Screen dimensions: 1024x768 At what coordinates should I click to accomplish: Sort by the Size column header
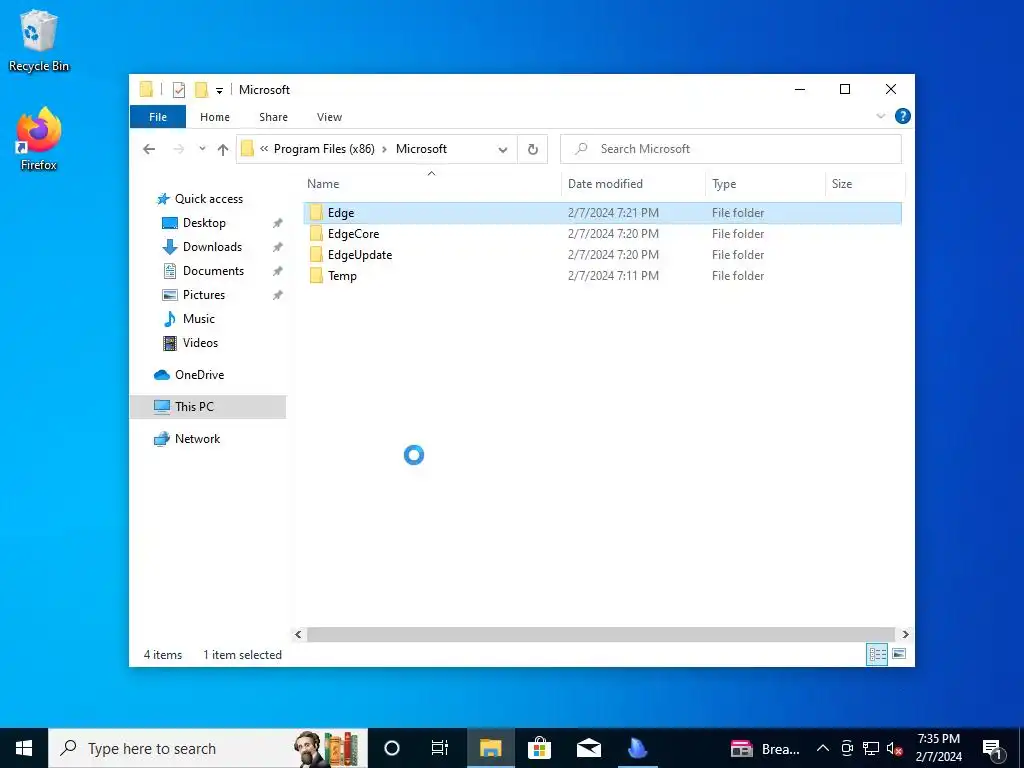point(865,184)
